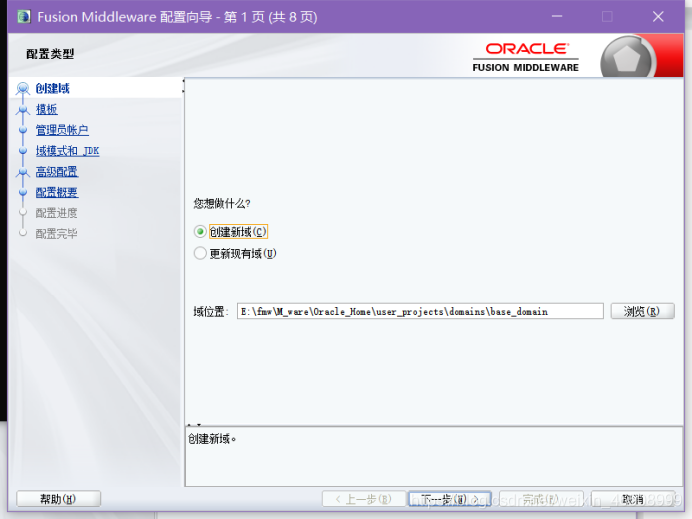This screenshot has height=519, width=692.
Task: Click the wizard application icon in title bar
Action: point(24,17)
